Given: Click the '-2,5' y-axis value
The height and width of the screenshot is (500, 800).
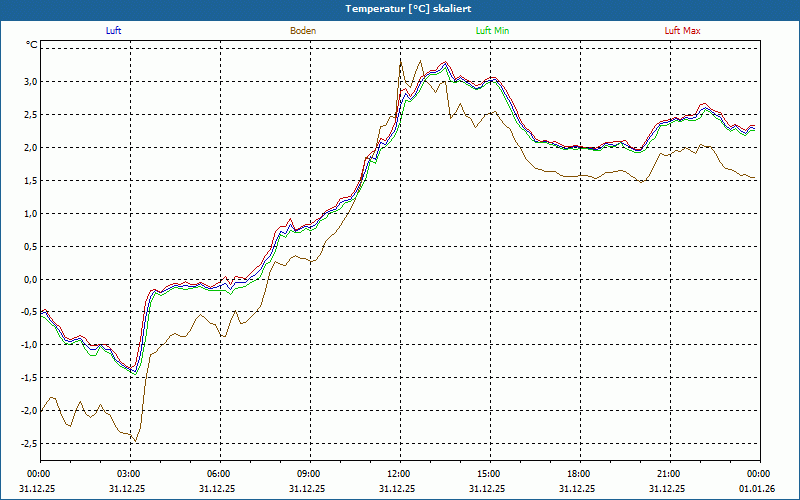Looking at the screenshot, I should [29, 444].
